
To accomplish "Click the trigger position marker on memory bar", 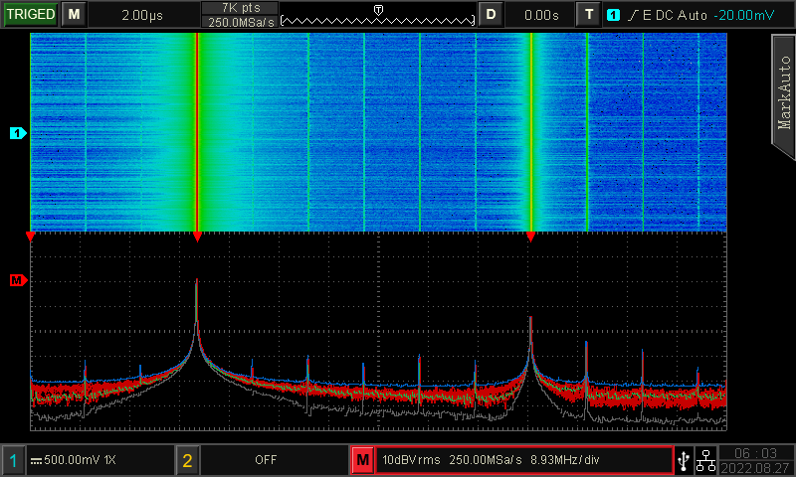I will [378, 10].
